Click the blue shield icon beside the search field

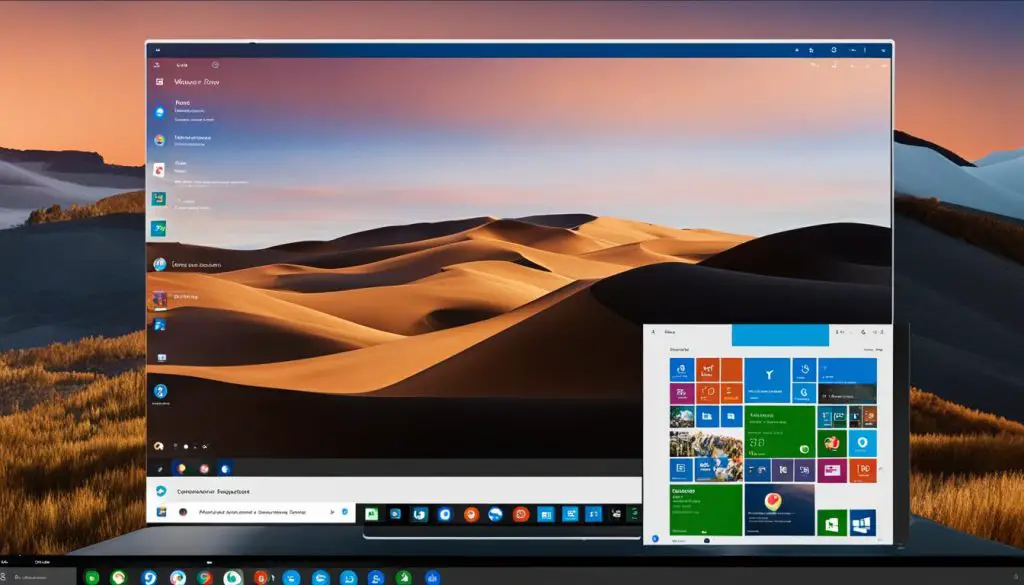[x=345, y=513]
